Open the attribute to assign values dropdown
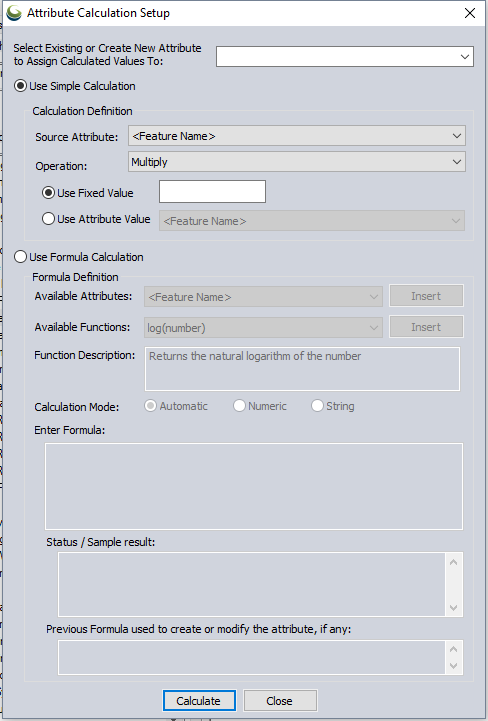This screenshot has width=488, height=721. pyautogui.click(x=345, y=57)
